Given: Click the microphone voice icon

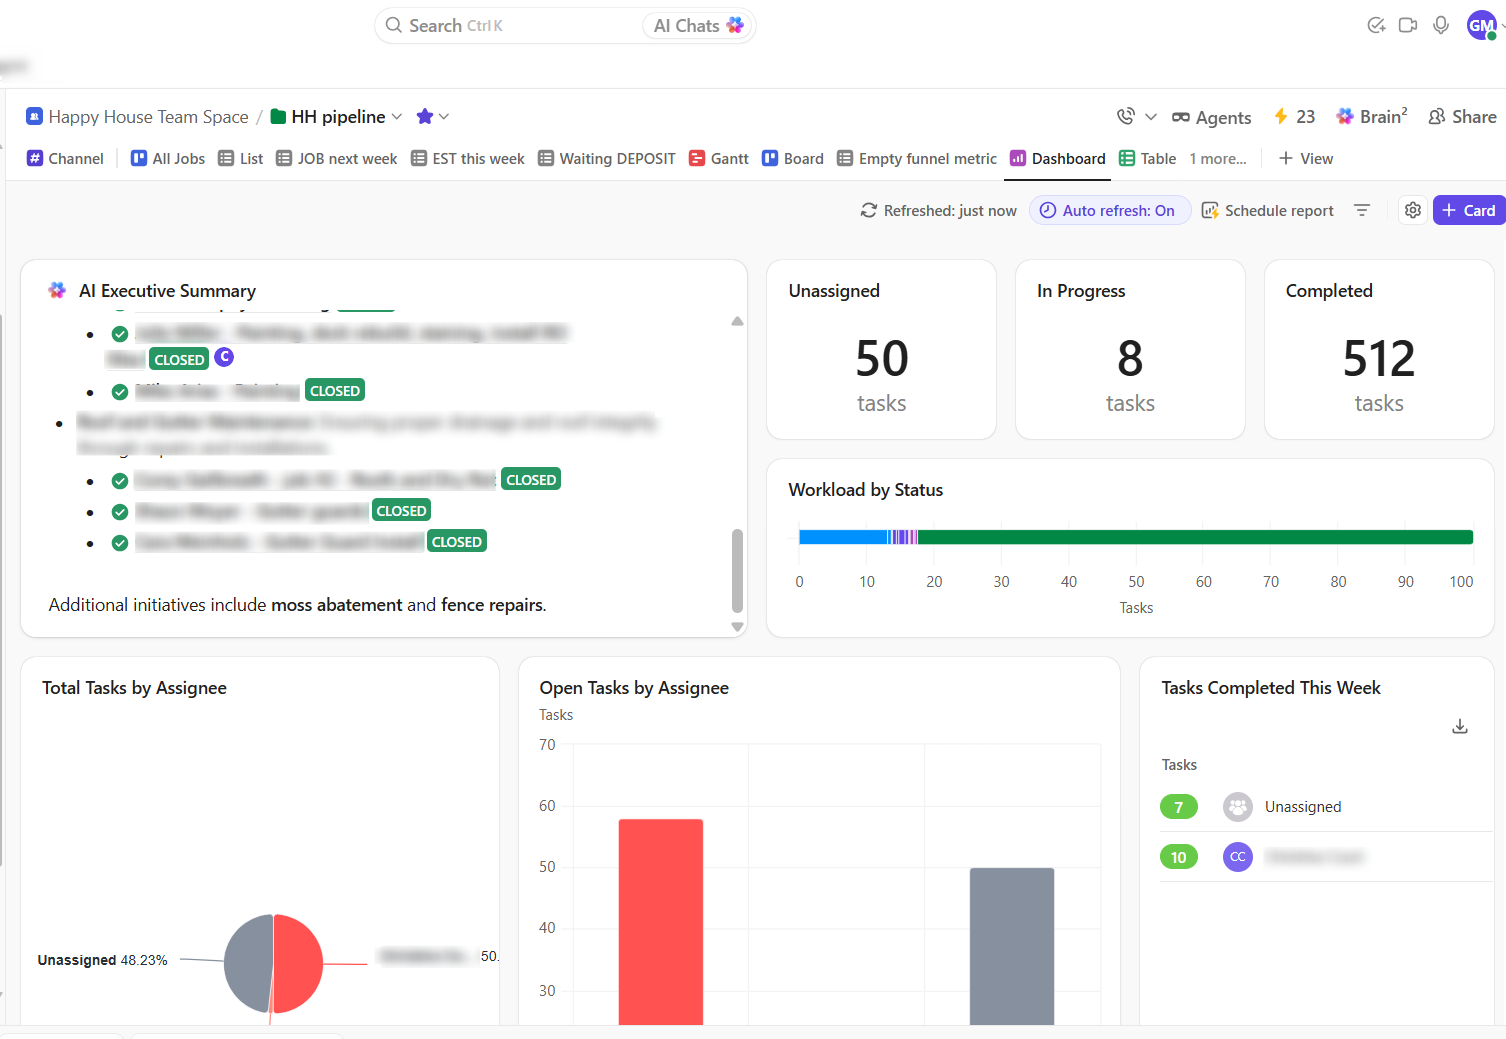Looking at the screenshot, I should pyautogui.click(x=1441, y=26).
